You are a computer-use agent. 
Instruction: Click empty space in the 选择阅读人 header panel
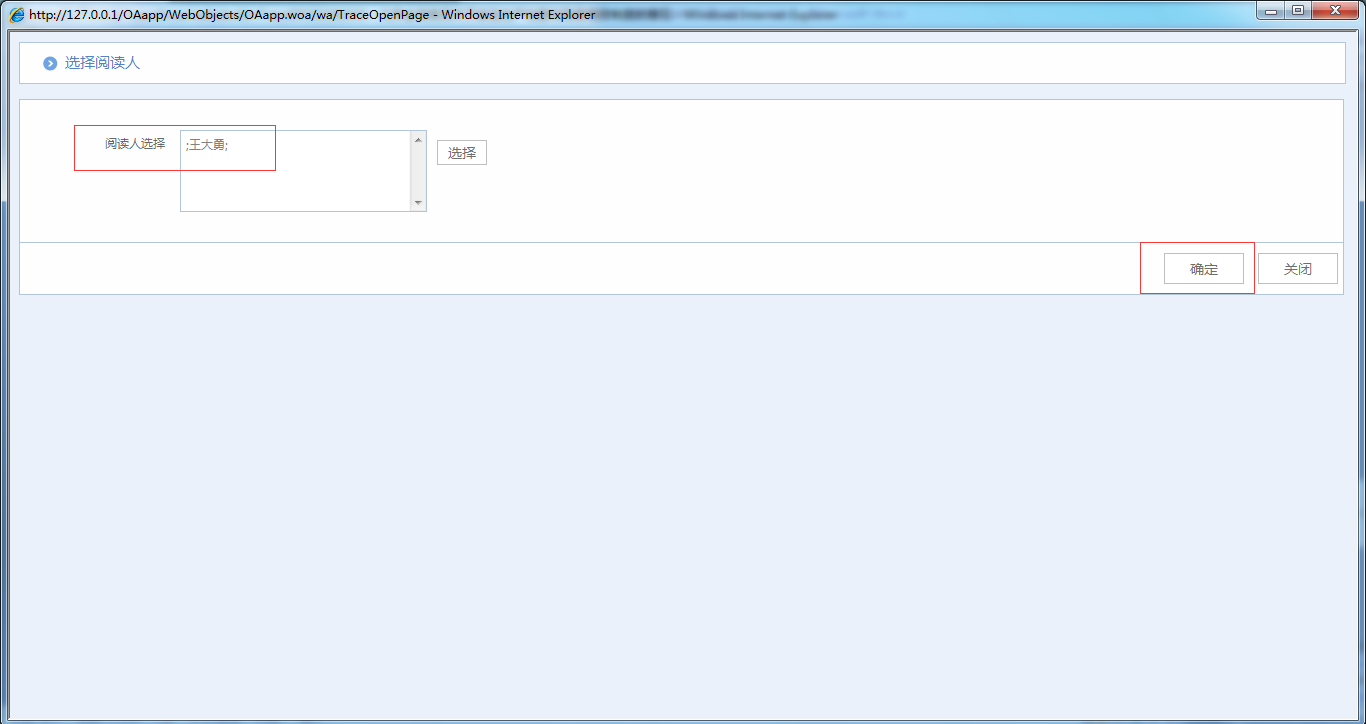[700, 63]
